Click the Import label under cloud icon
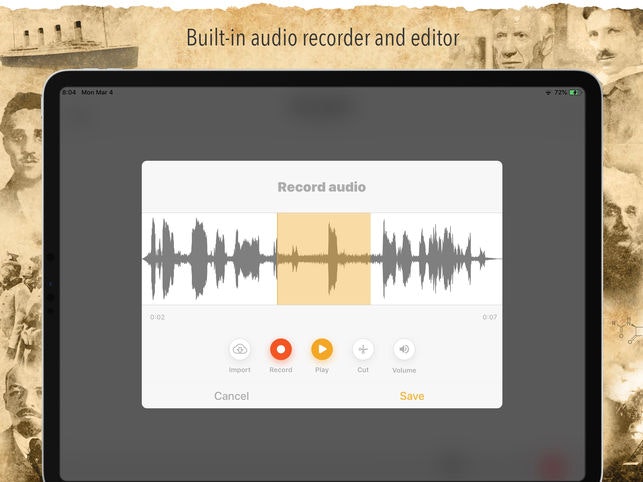The height and width of the screenshot is (482, 643). (239, 370)
